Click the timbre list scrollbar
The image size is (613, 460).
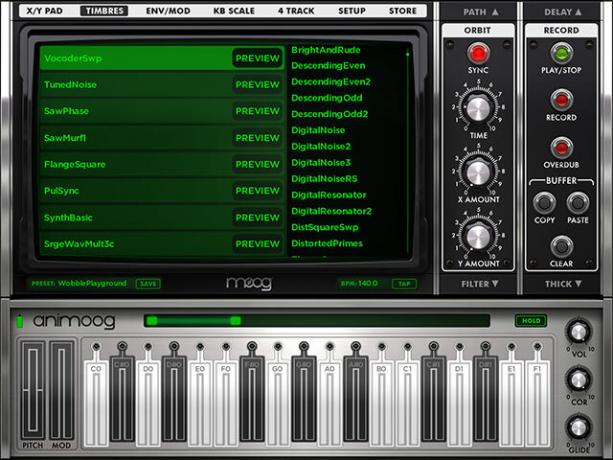coord(407,150)
